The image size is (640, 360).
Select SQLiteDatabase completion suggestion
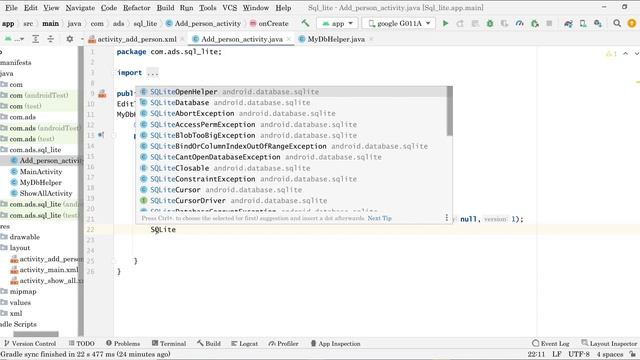(x=291, y=102)
